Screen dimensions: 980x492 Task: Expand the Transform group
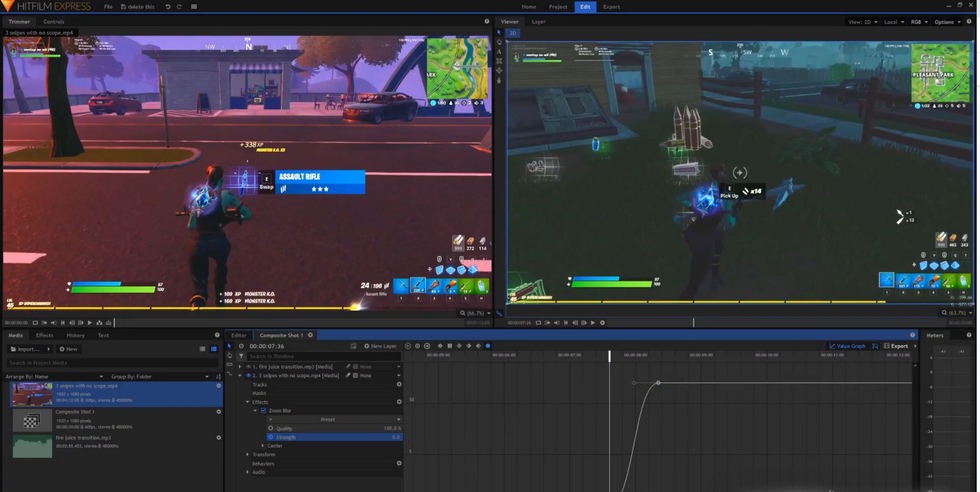pyautogui.click(x=248, y=454)
